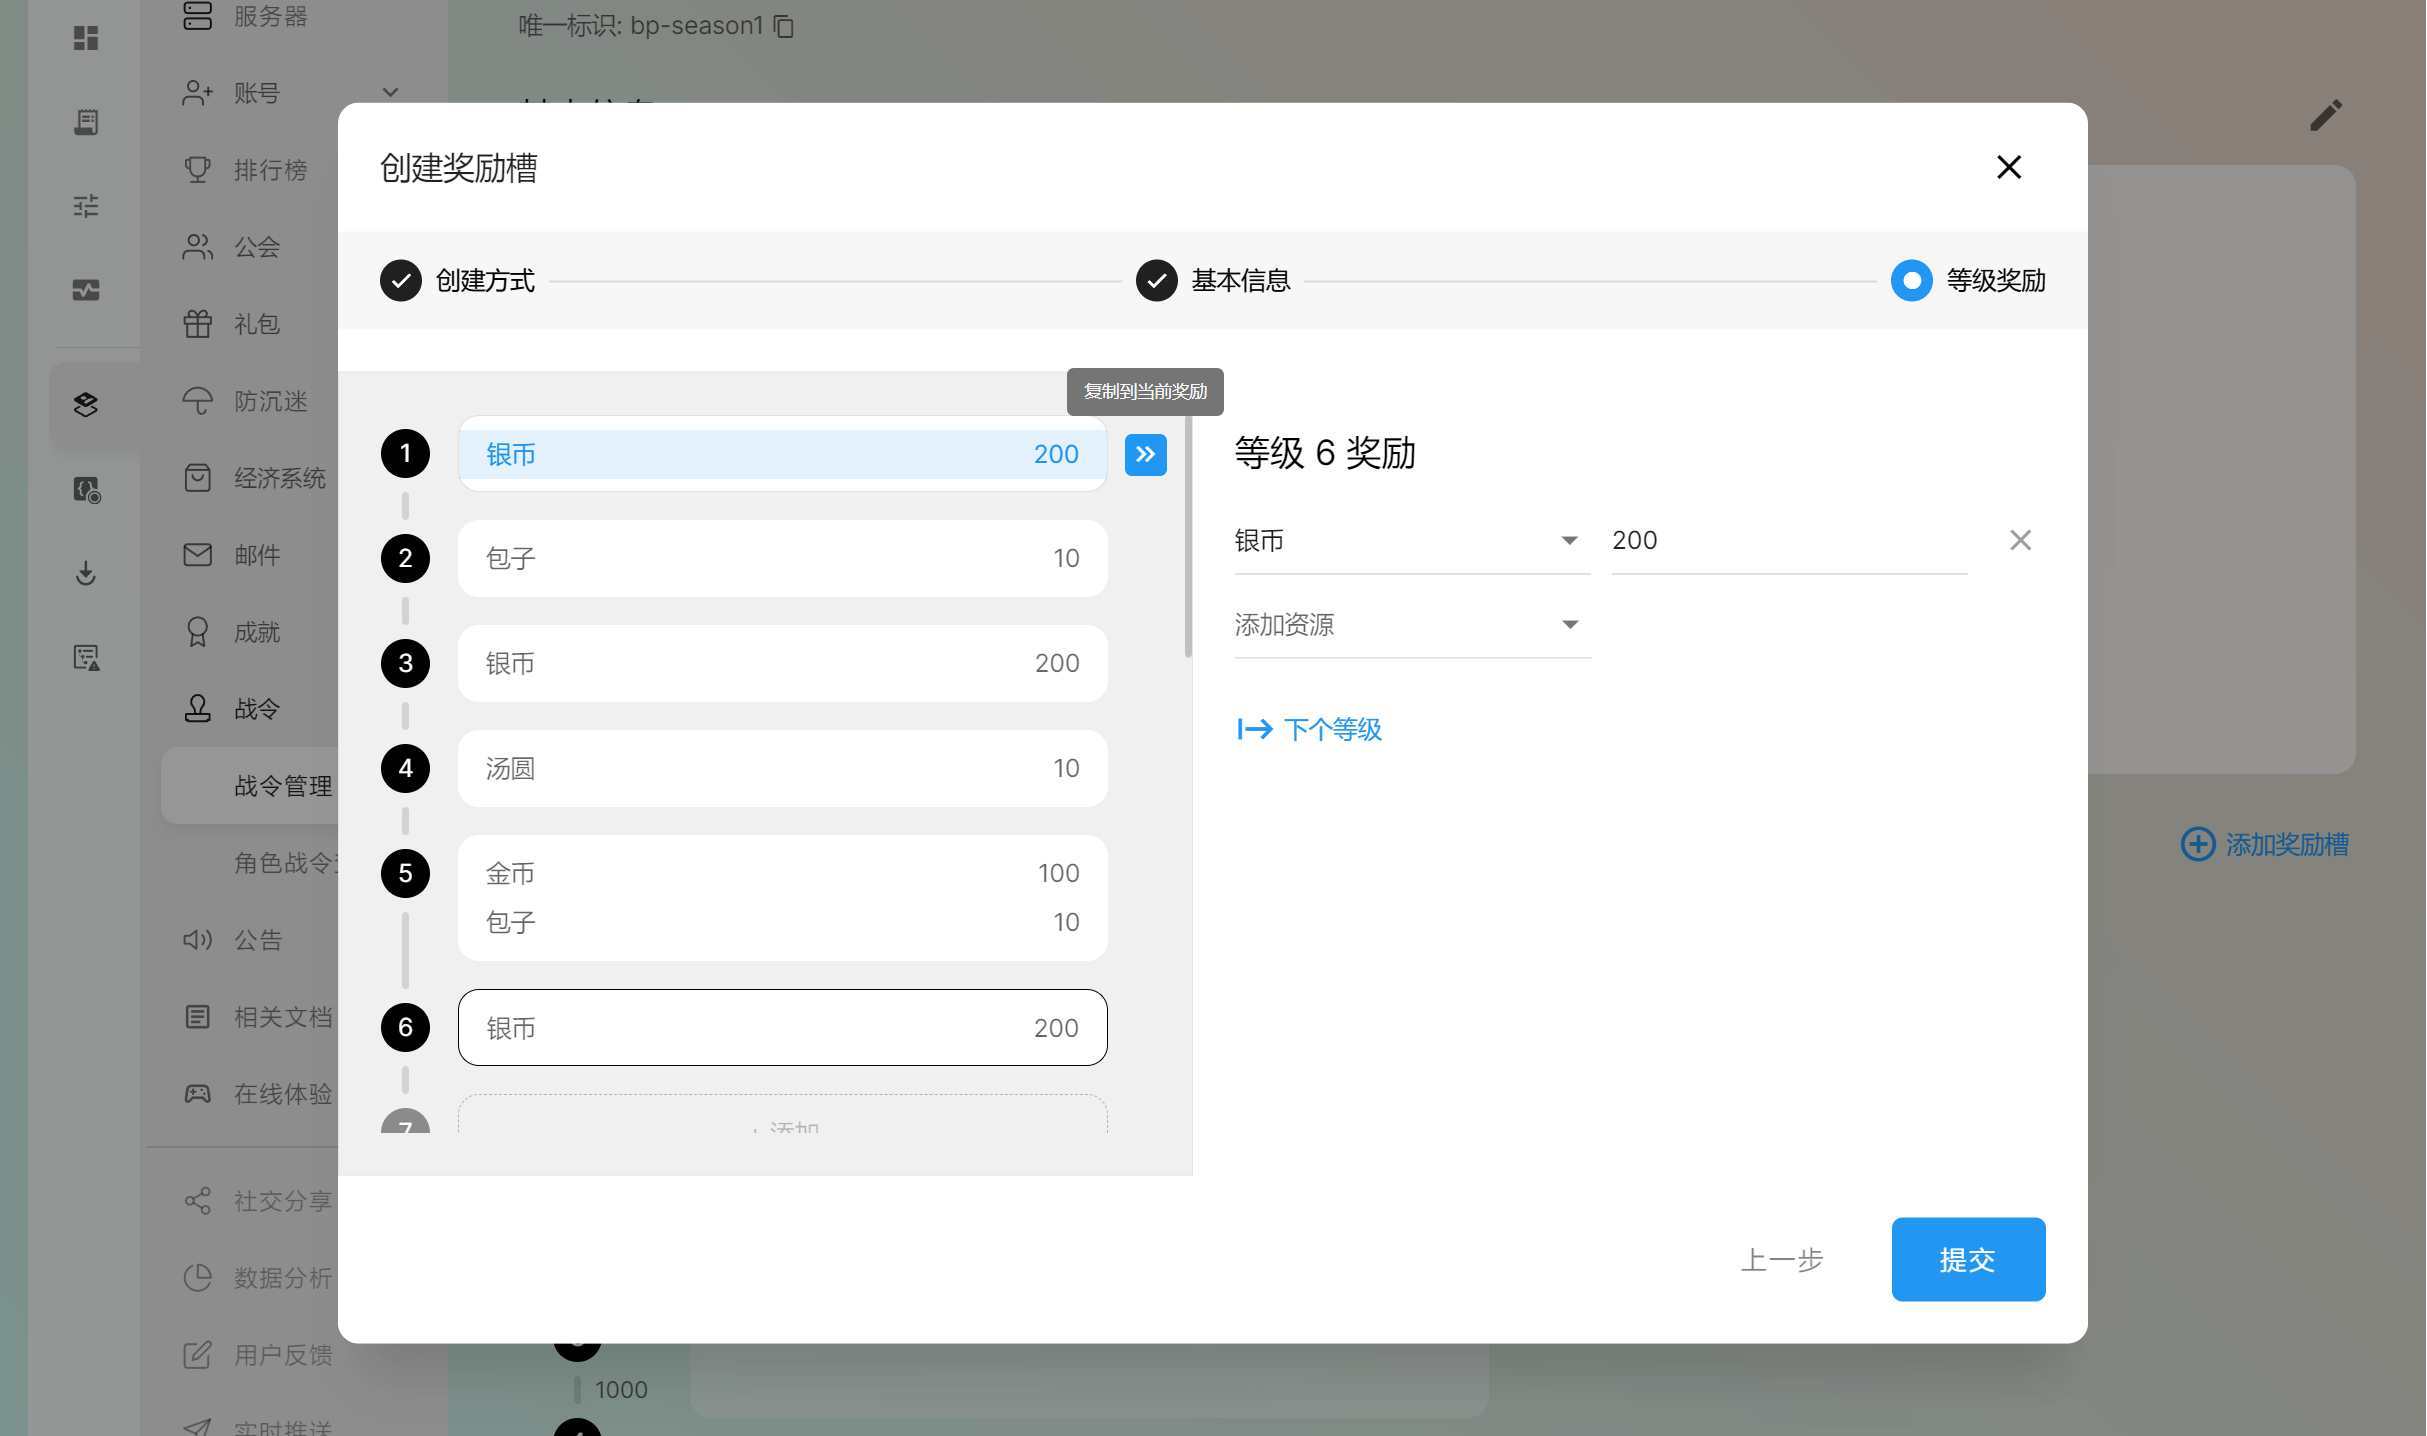This screenshot has width=2427, height=1436.
Task: Click the quantity field showing 200
Action: [1788, 541]
